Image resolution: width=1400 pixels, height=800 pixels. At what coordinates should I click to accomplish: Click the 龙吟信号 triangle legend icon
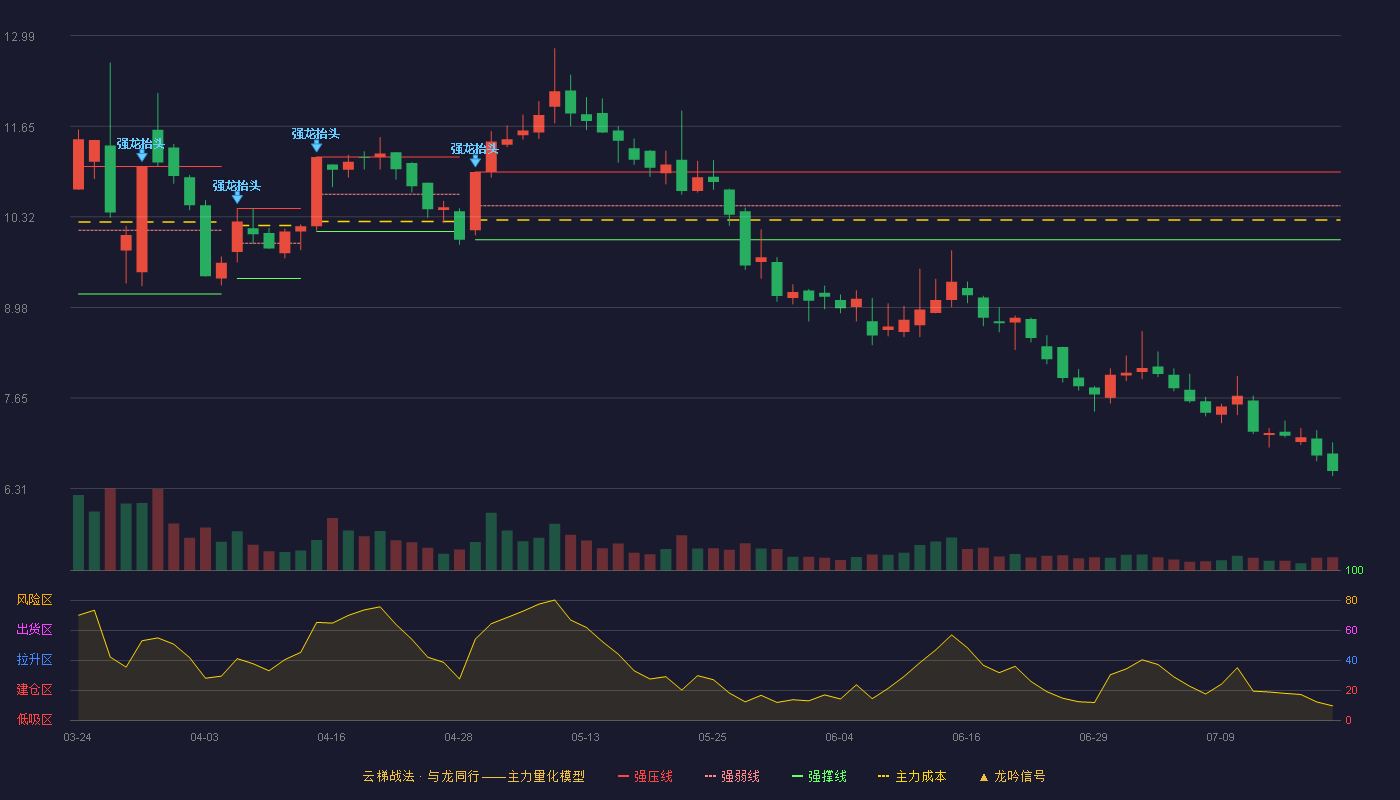tap(983, 777)
